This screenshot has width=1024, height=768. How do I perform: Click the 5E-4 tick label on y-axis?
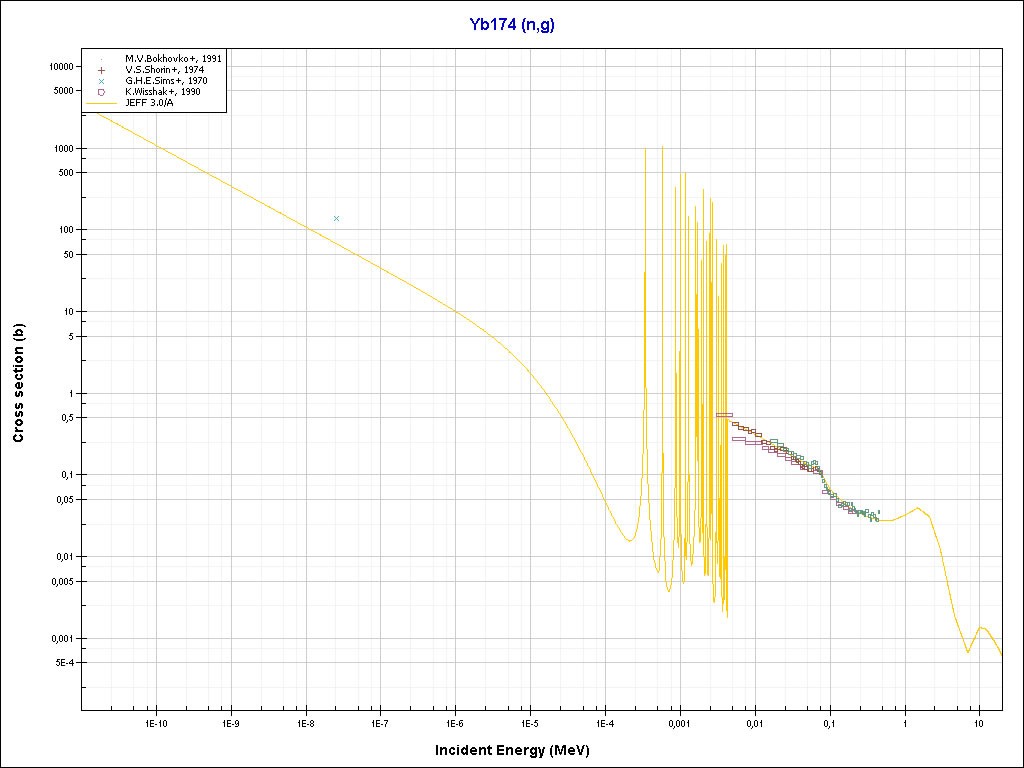click(x=63, y=663)
